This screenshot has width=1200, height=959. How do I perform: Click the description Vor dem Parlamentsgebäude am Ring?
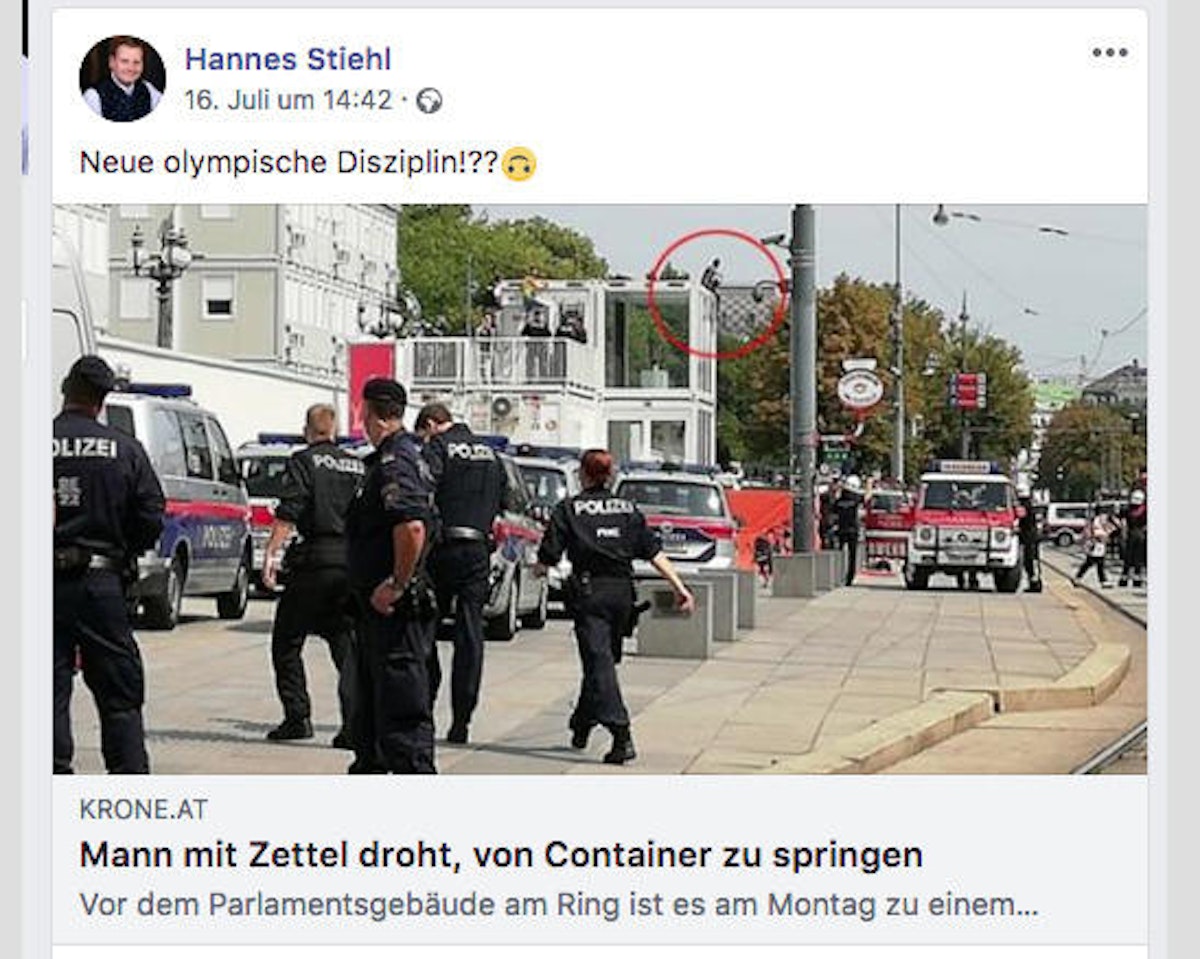coord(559,905)
